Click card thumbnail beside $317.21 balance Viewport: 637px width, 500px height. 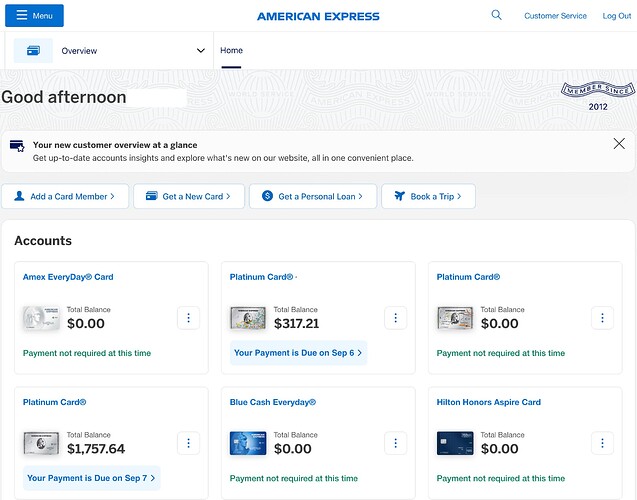tap(248, 318)
